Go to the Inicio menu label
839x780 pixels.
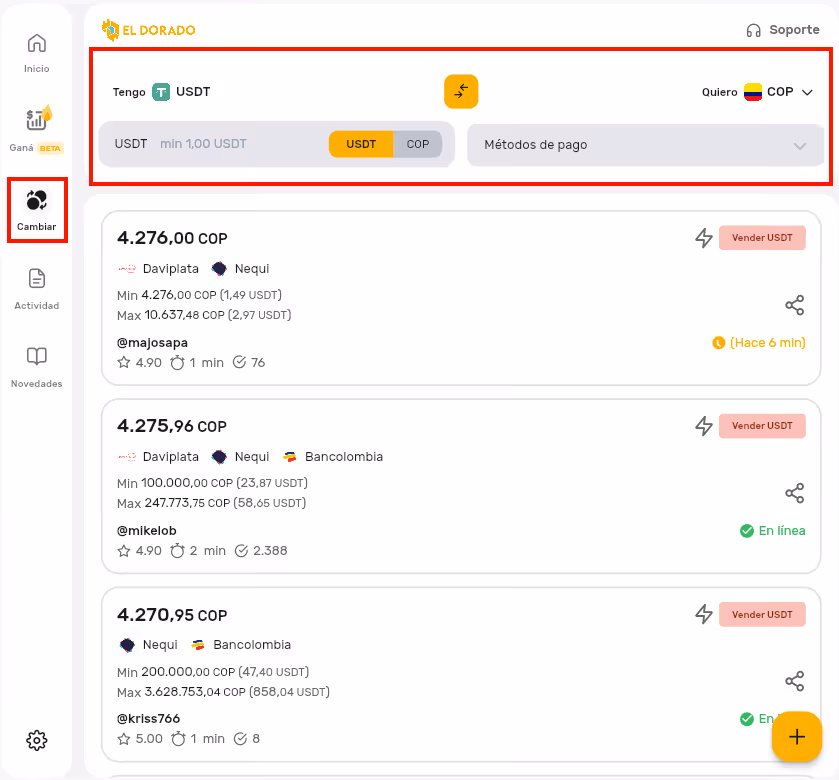[x=36, y=69]
